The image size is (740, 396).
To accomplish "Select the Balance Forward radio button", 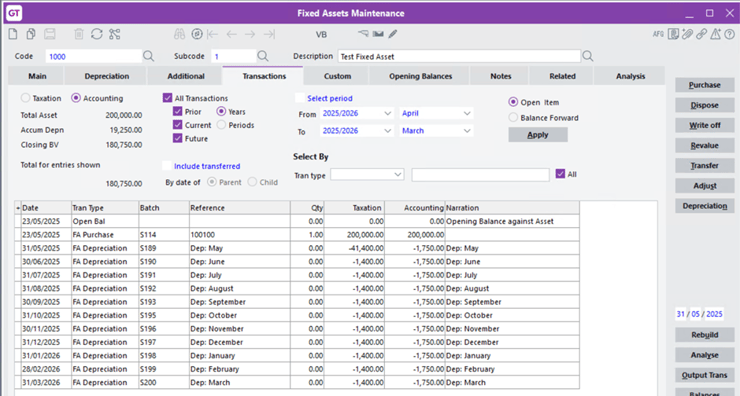I will click(513, 118).
